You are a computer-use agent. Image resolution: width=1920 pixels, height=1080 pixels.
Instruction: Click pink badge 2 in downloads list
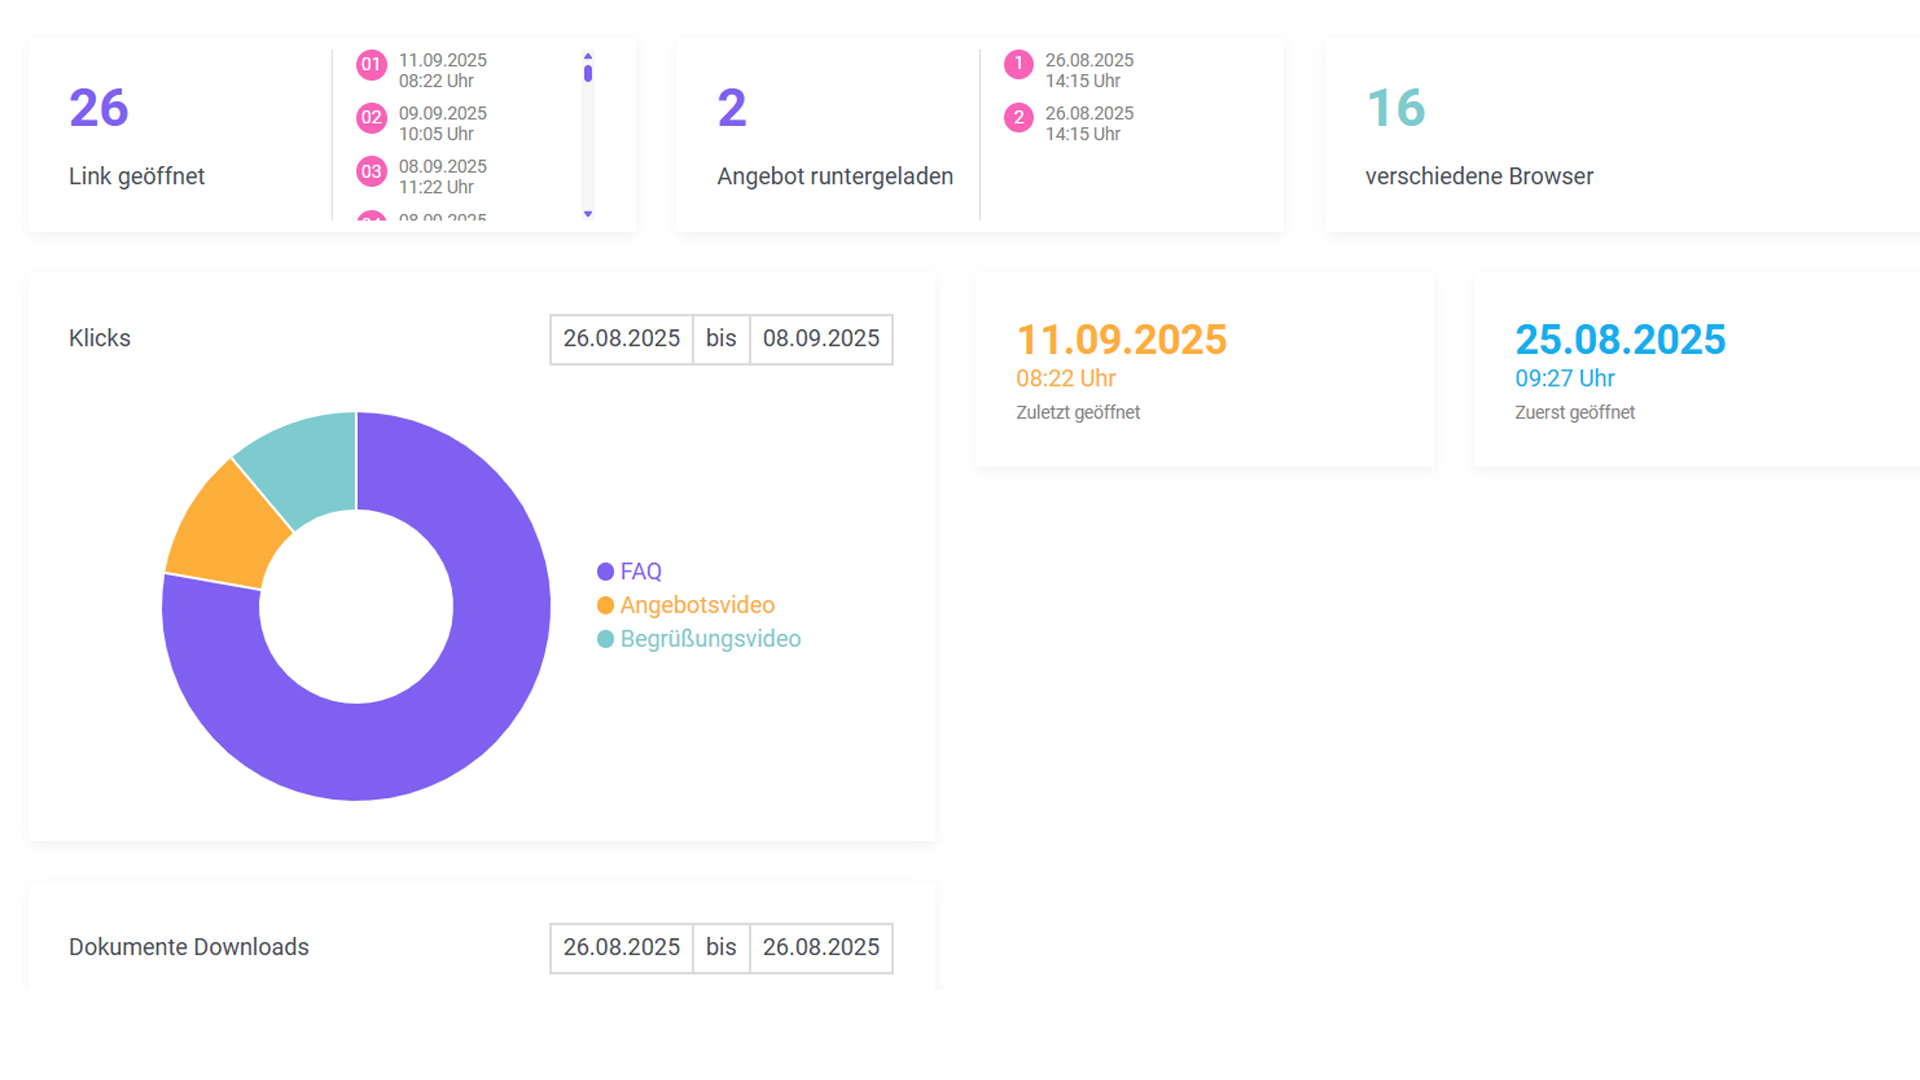point(1018,118)
